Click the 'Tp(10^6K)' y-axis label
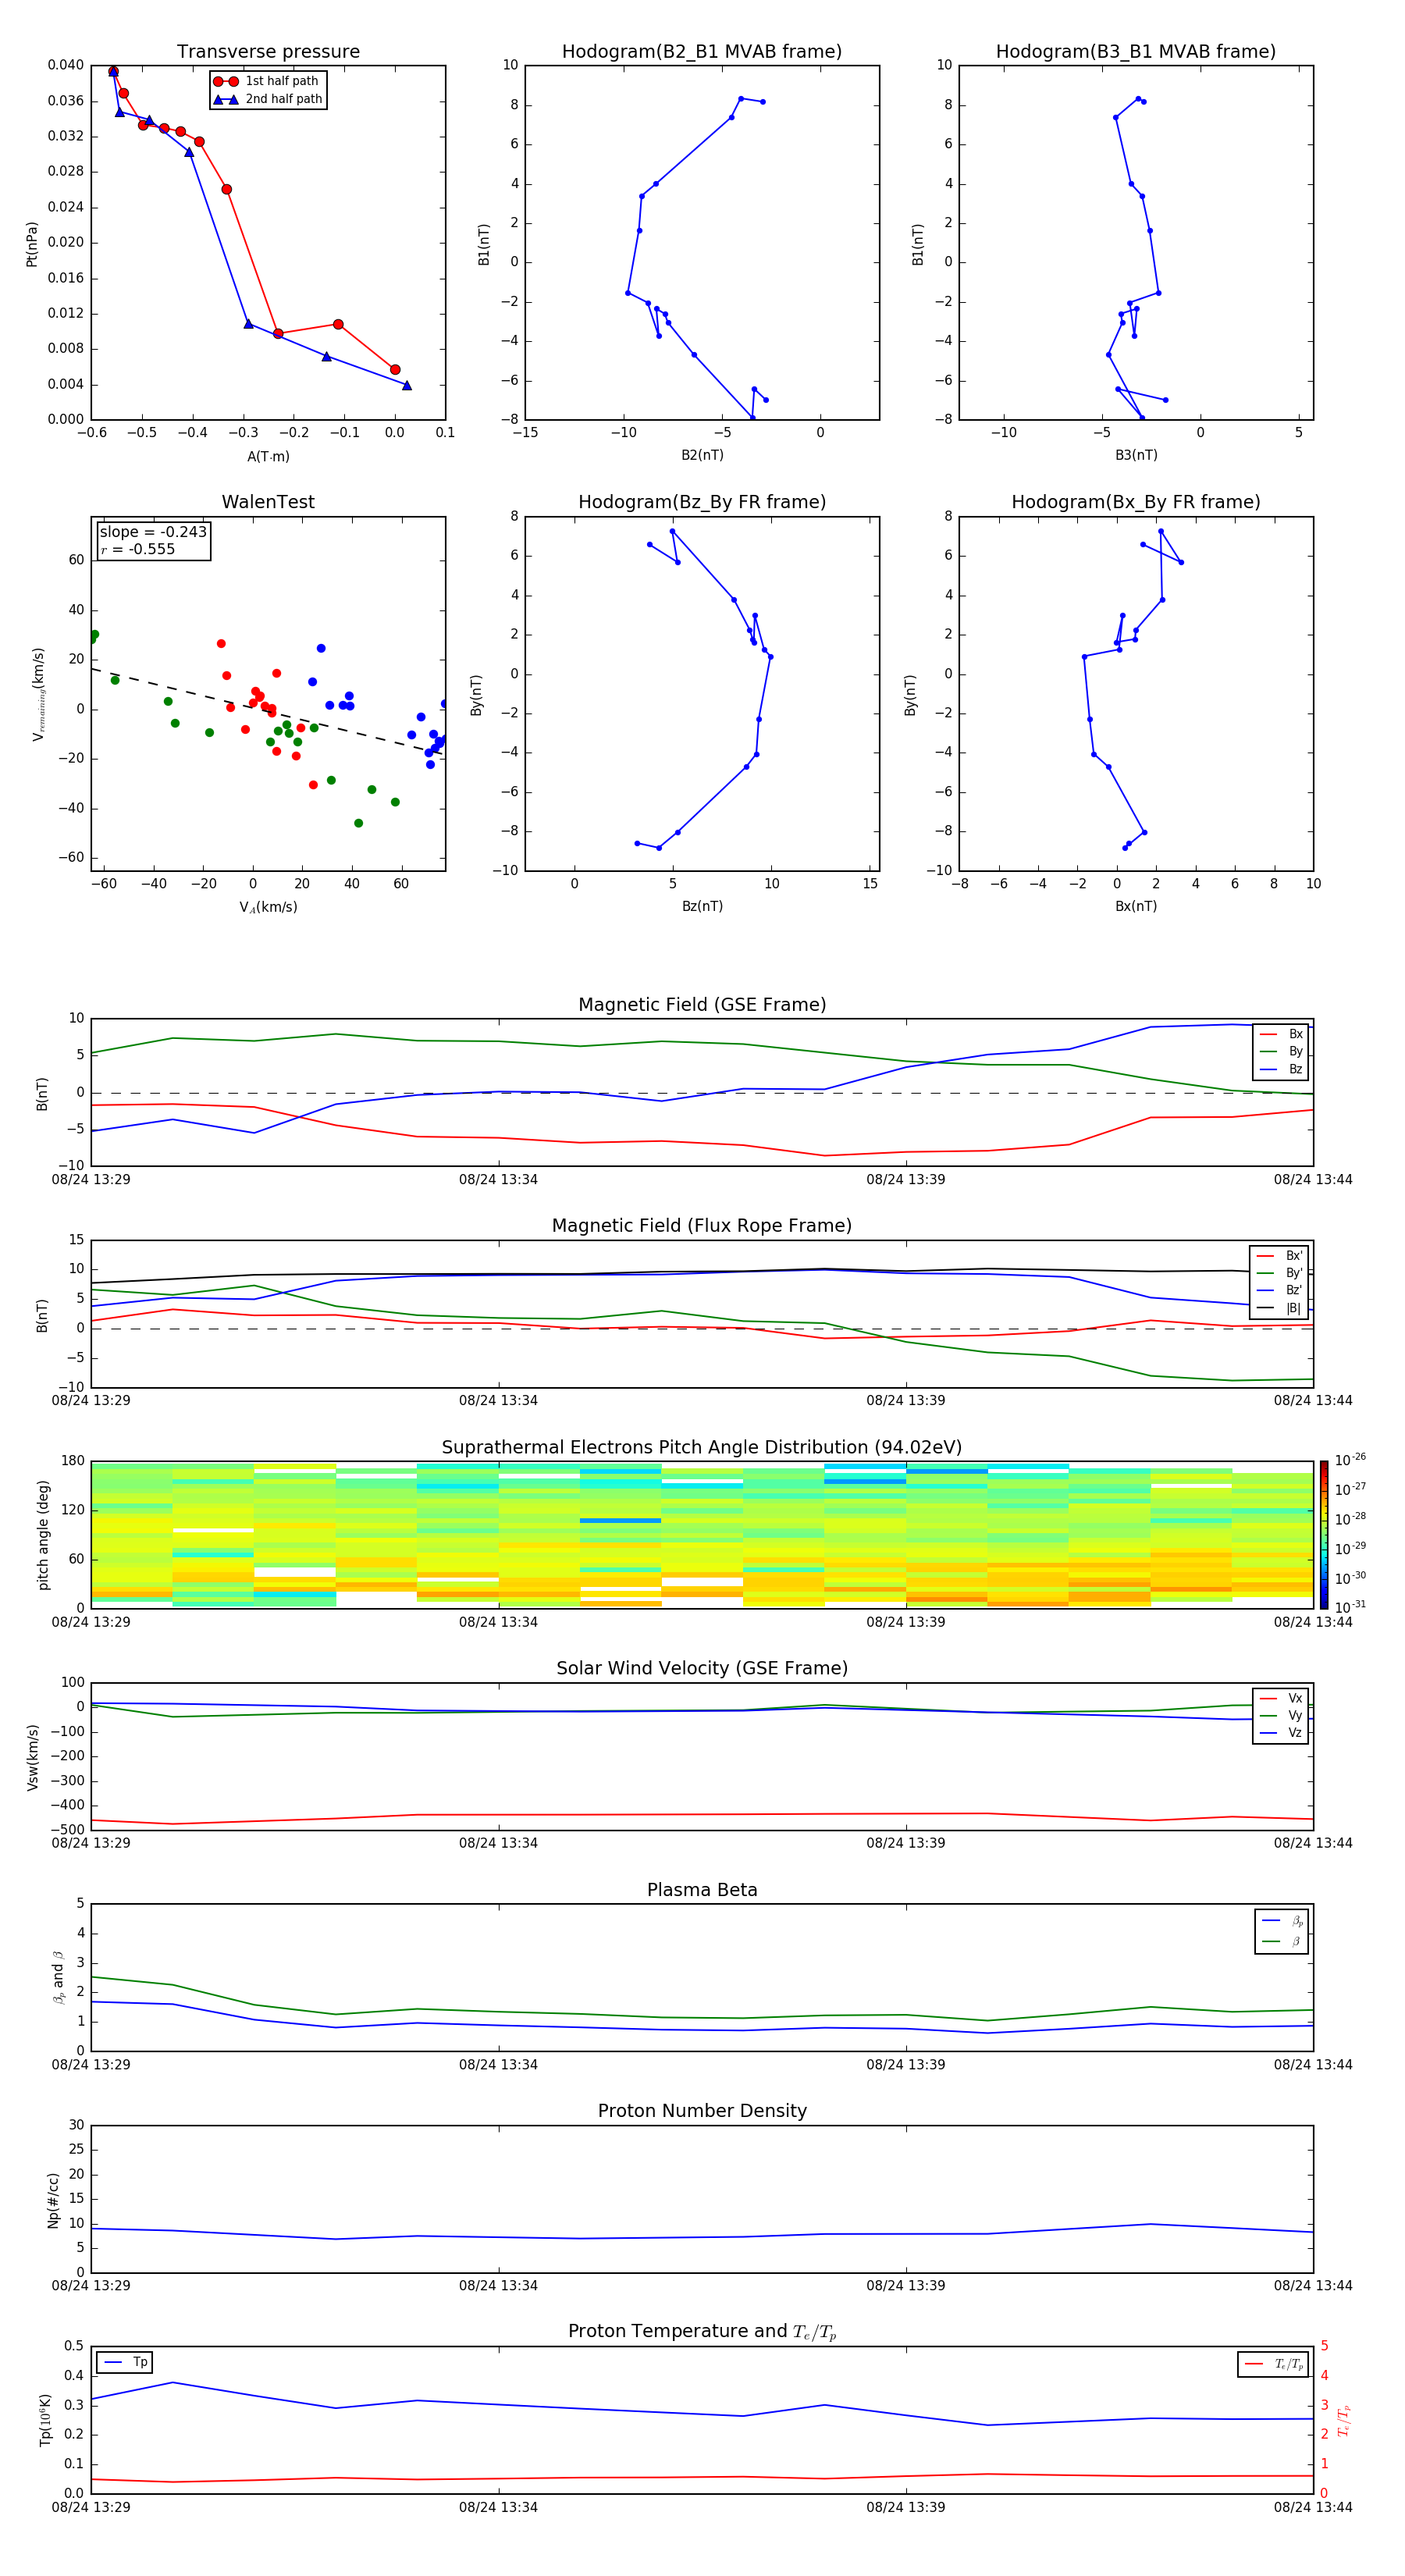 (x=46, y=2420)
